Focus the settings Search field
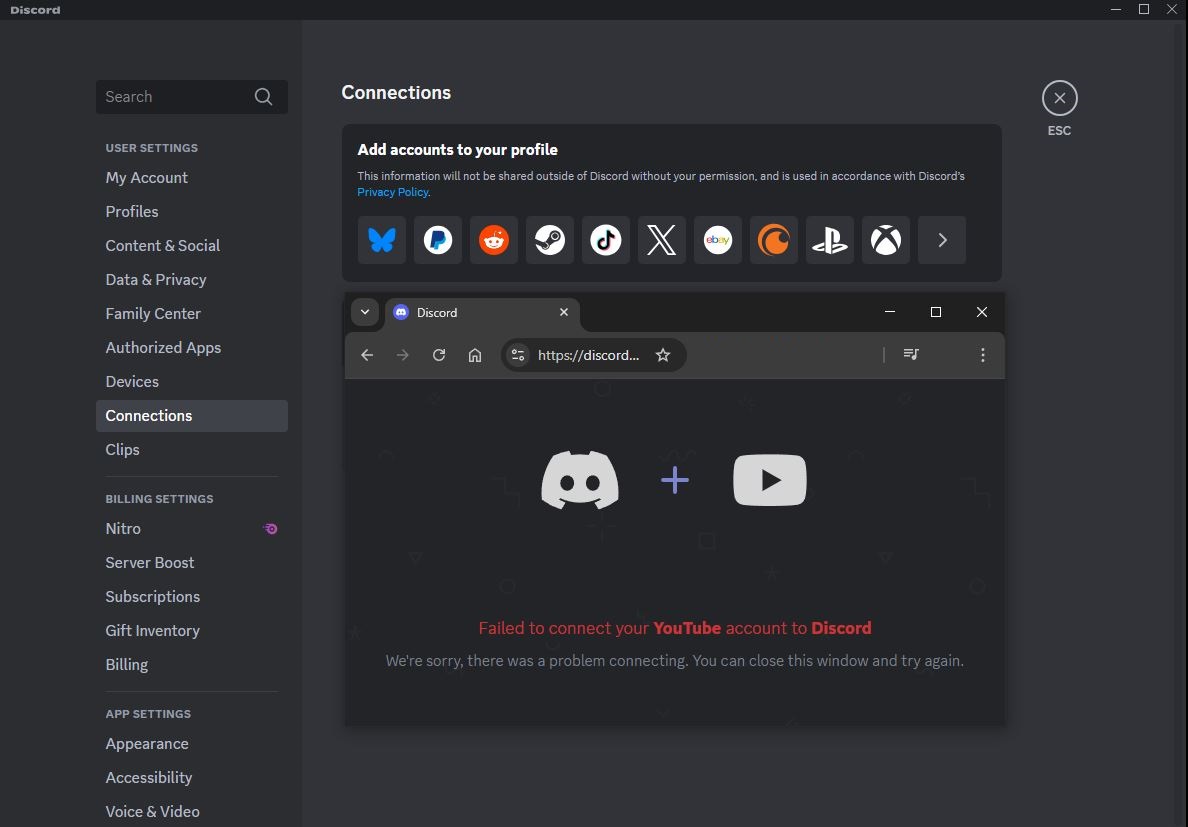 tap(192, 97)
